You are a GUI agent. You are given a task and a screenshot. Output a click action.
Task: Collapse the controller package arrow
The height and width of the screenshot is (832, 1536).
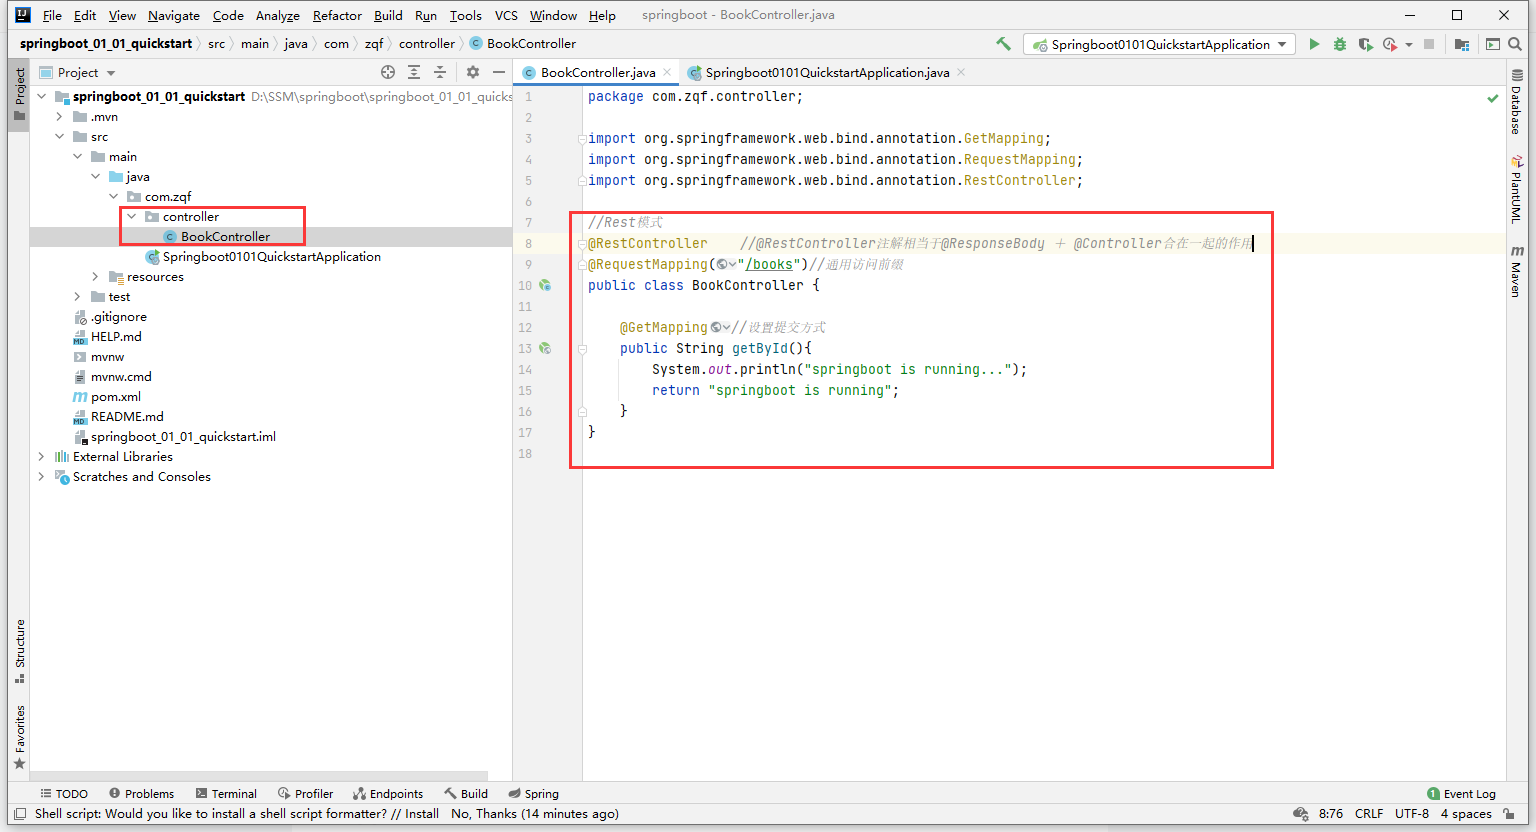click(x=131, y=217)
